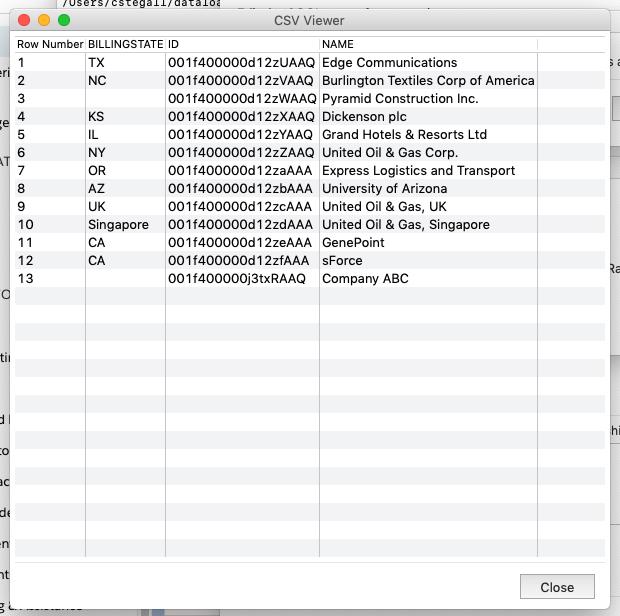Click row number 13 cell

(50, 278)
